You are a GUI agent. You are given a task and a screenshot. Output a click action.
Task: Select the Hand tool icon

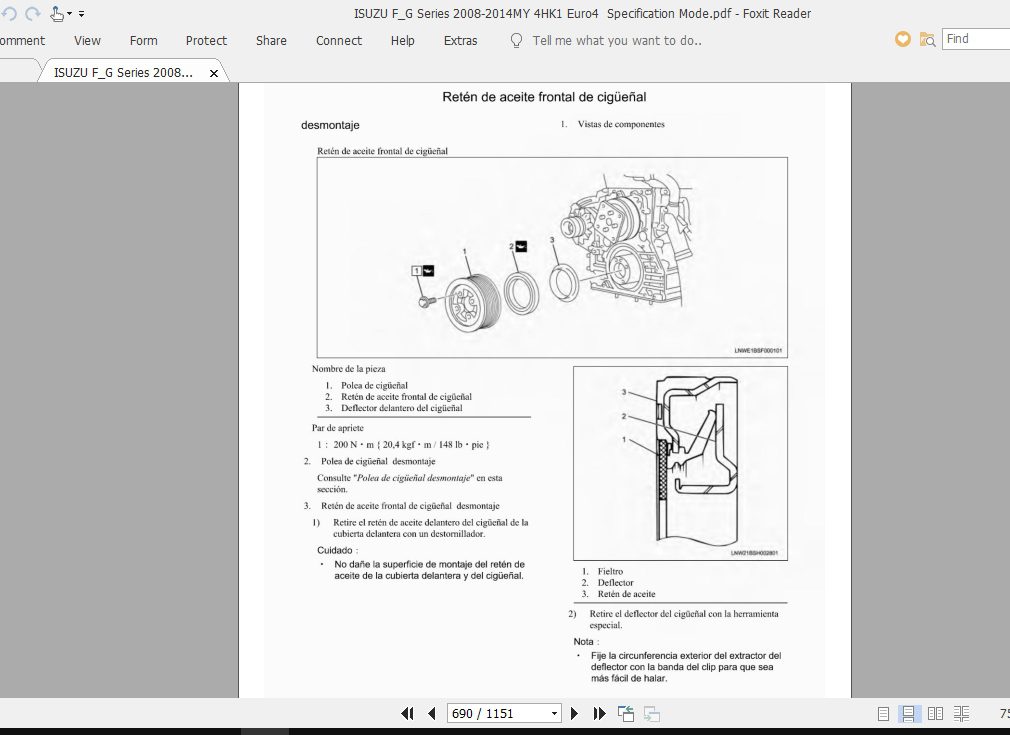click(x=57, y=14)
